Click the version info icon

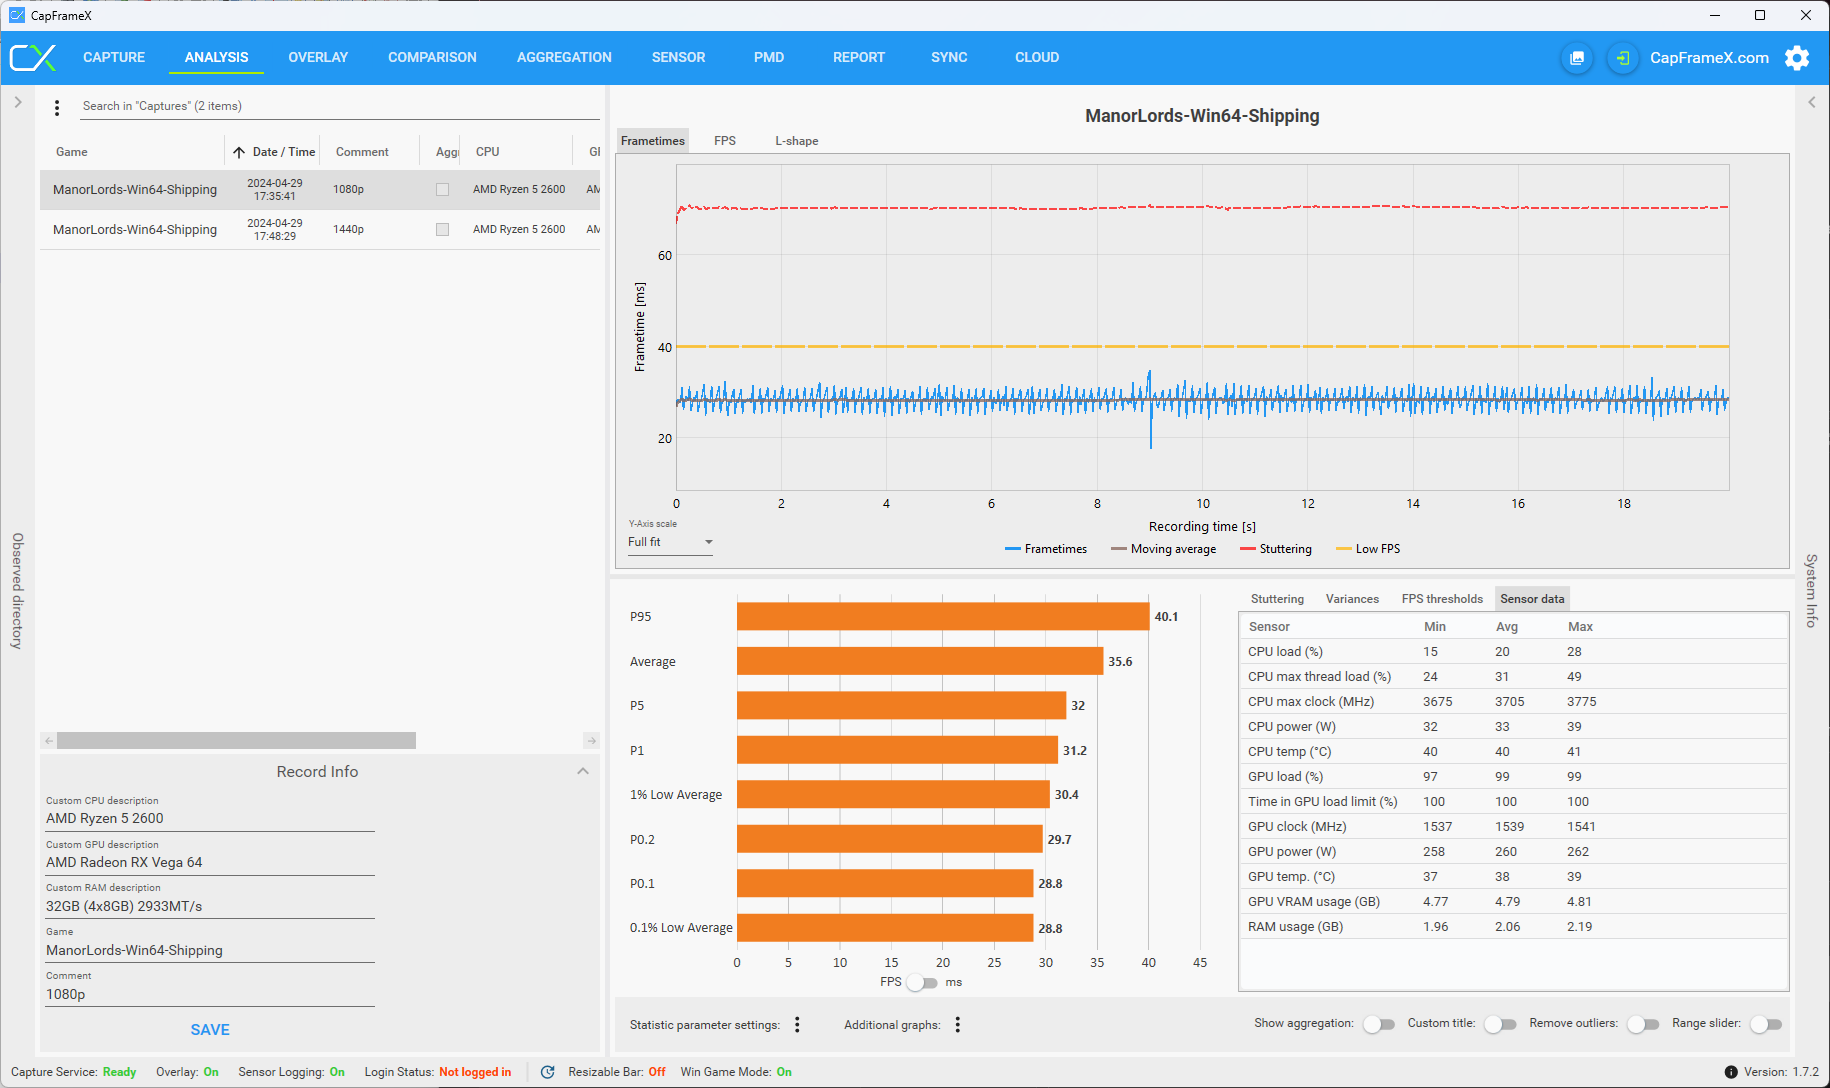[x=1731, y=1072]
